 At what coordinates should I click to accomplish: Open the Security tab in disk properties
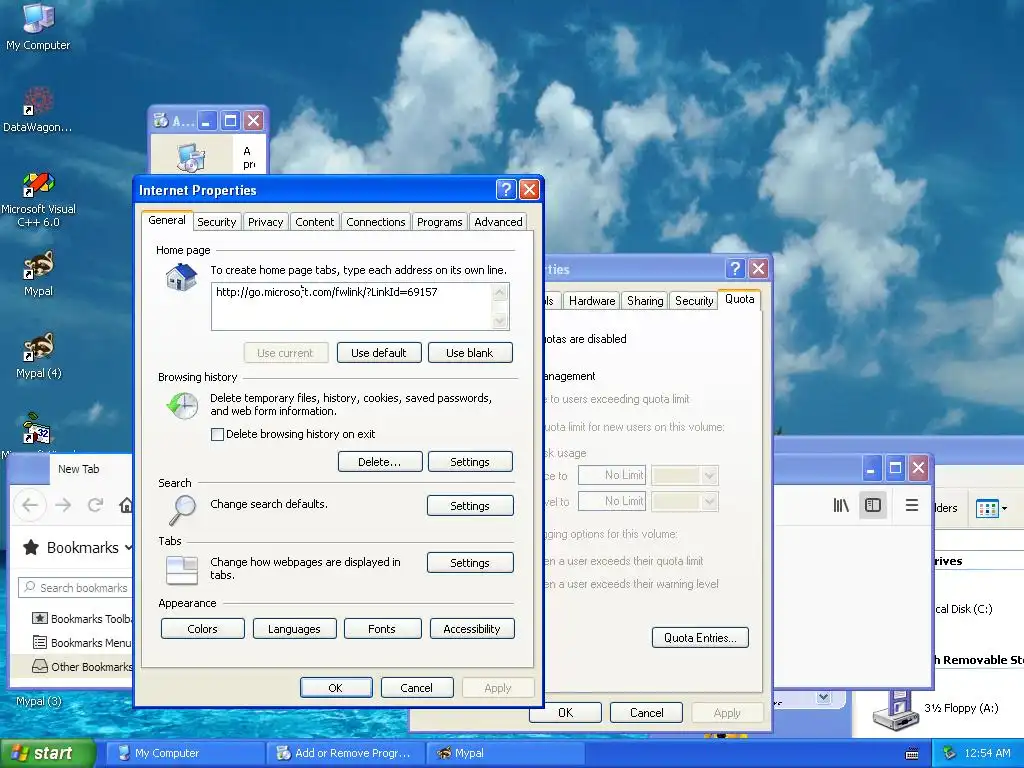pyautogui.click(x=694, y=300)
